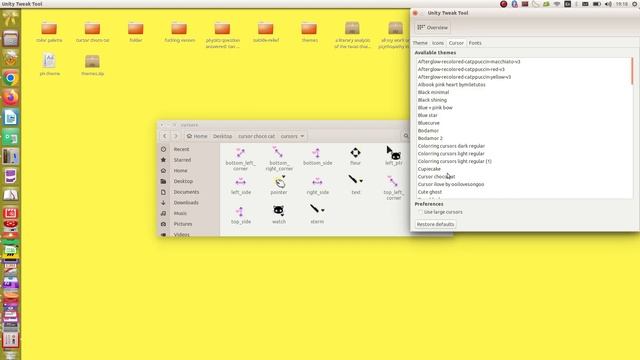Select Cursor choco cat theme
Screen dimensions: 640x360
tap(524, 177)
